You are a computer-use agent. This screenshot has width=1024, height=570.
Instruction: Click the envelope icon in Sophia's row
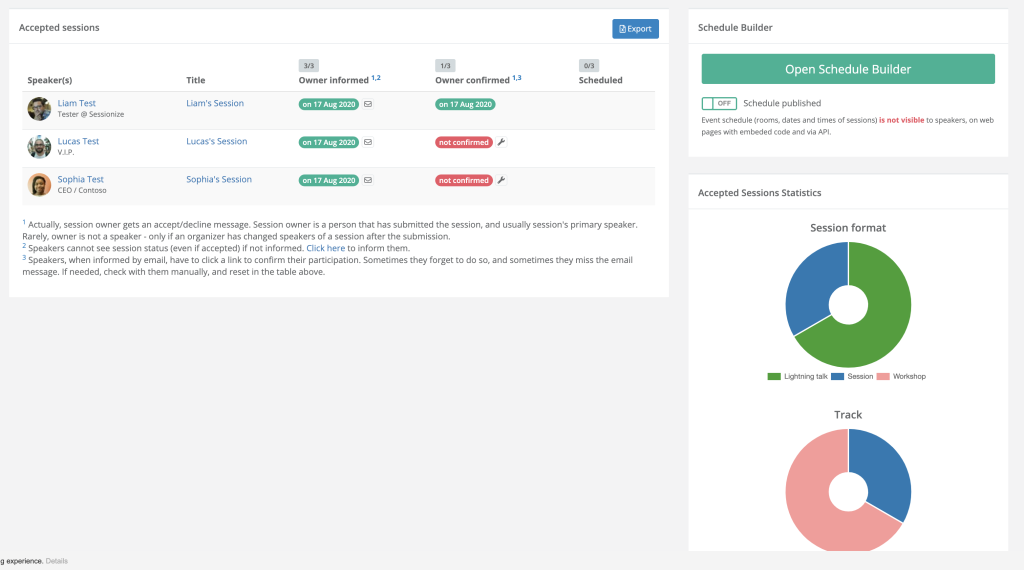(x=368, y=180)
